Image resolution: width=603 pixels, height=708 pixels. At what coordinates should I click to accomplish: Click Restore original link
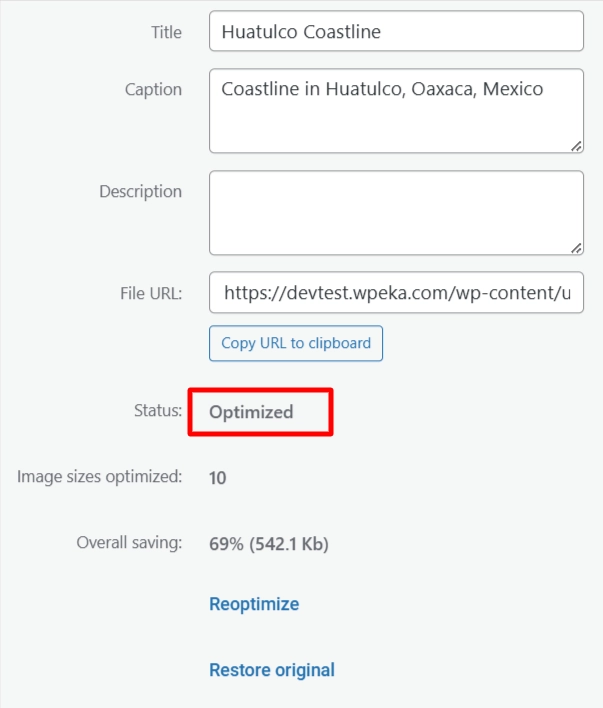272,670
